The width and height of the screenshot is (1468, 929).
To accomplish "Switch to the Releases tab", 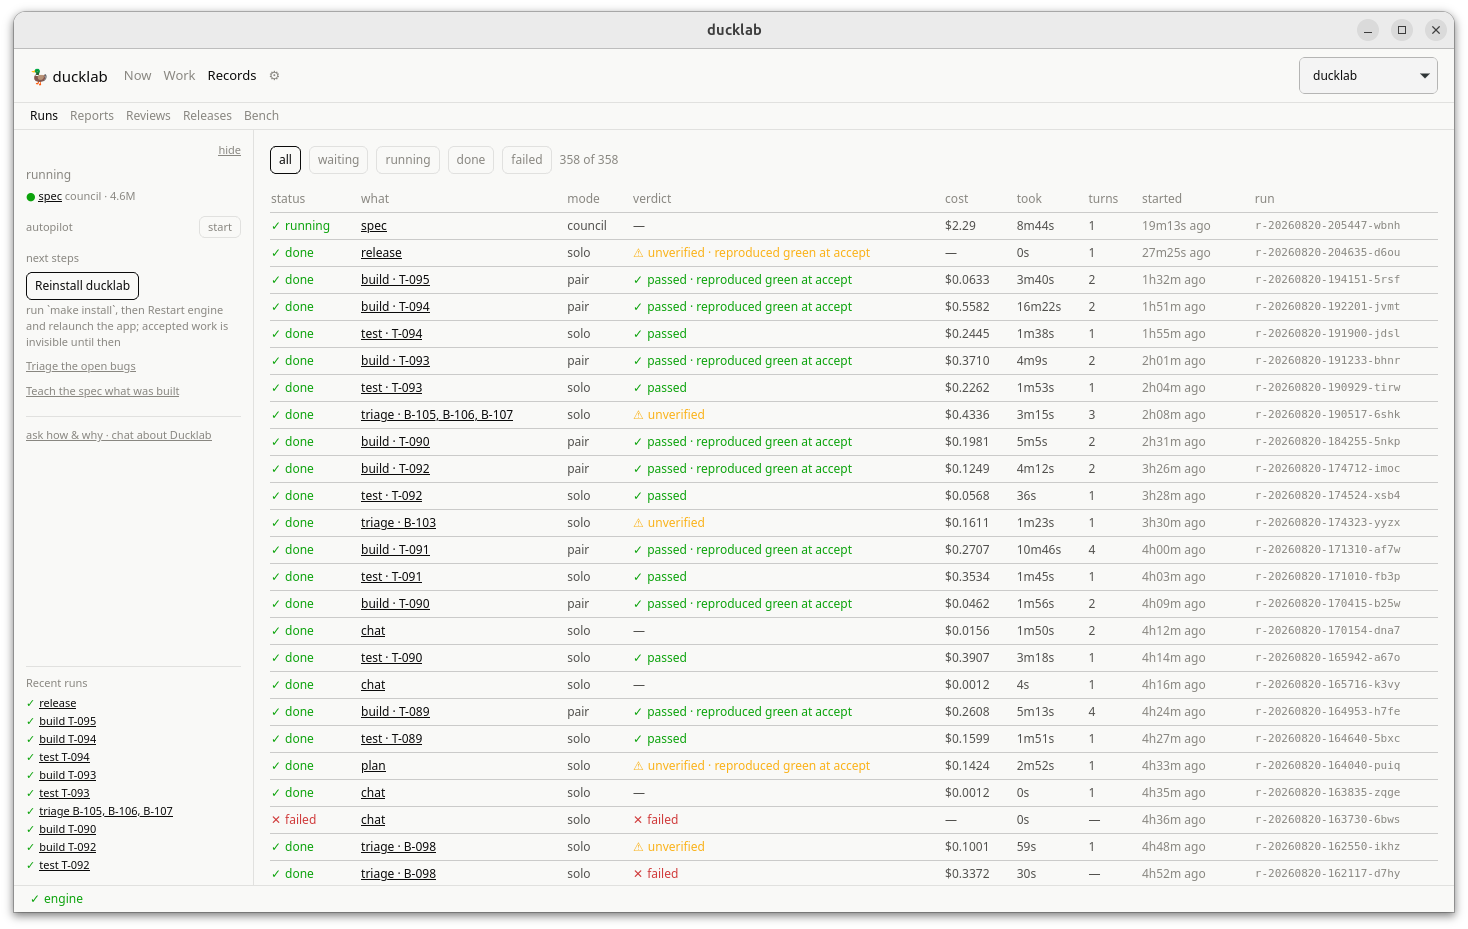I will [x=207, y=116].
